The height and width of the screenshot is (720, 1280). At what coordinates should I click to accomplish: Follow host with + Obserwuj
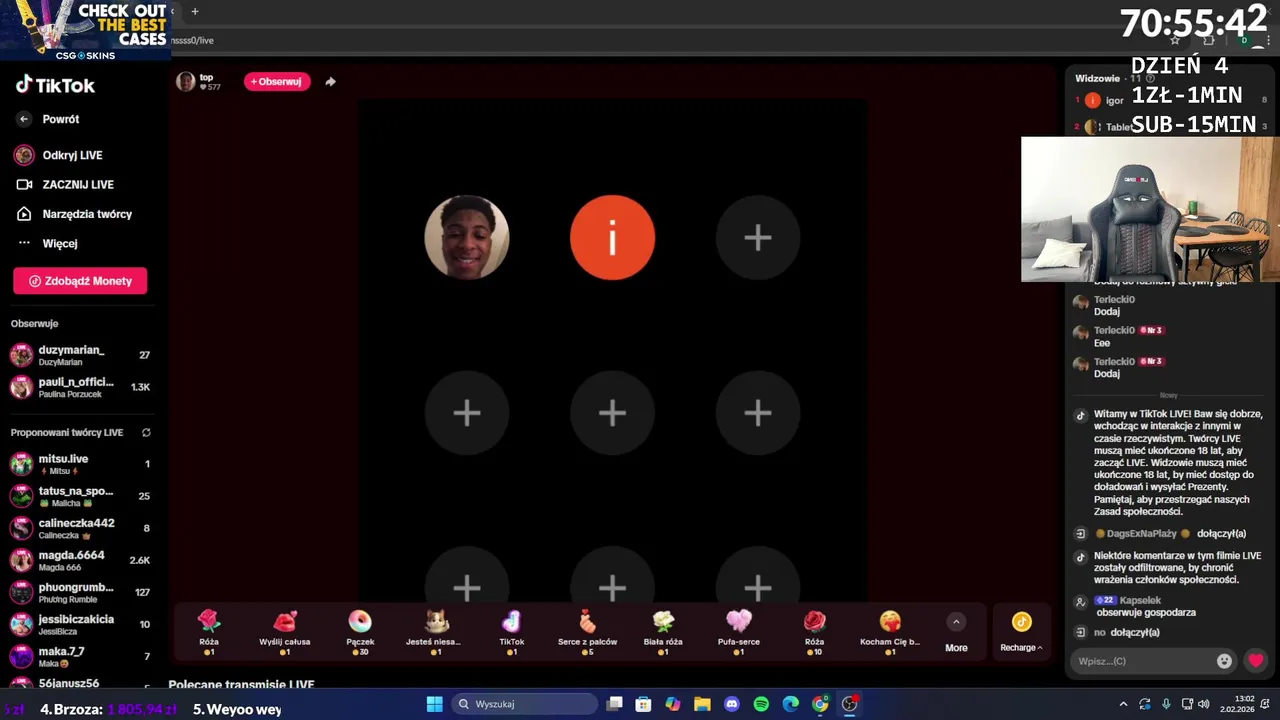[277, 82]
